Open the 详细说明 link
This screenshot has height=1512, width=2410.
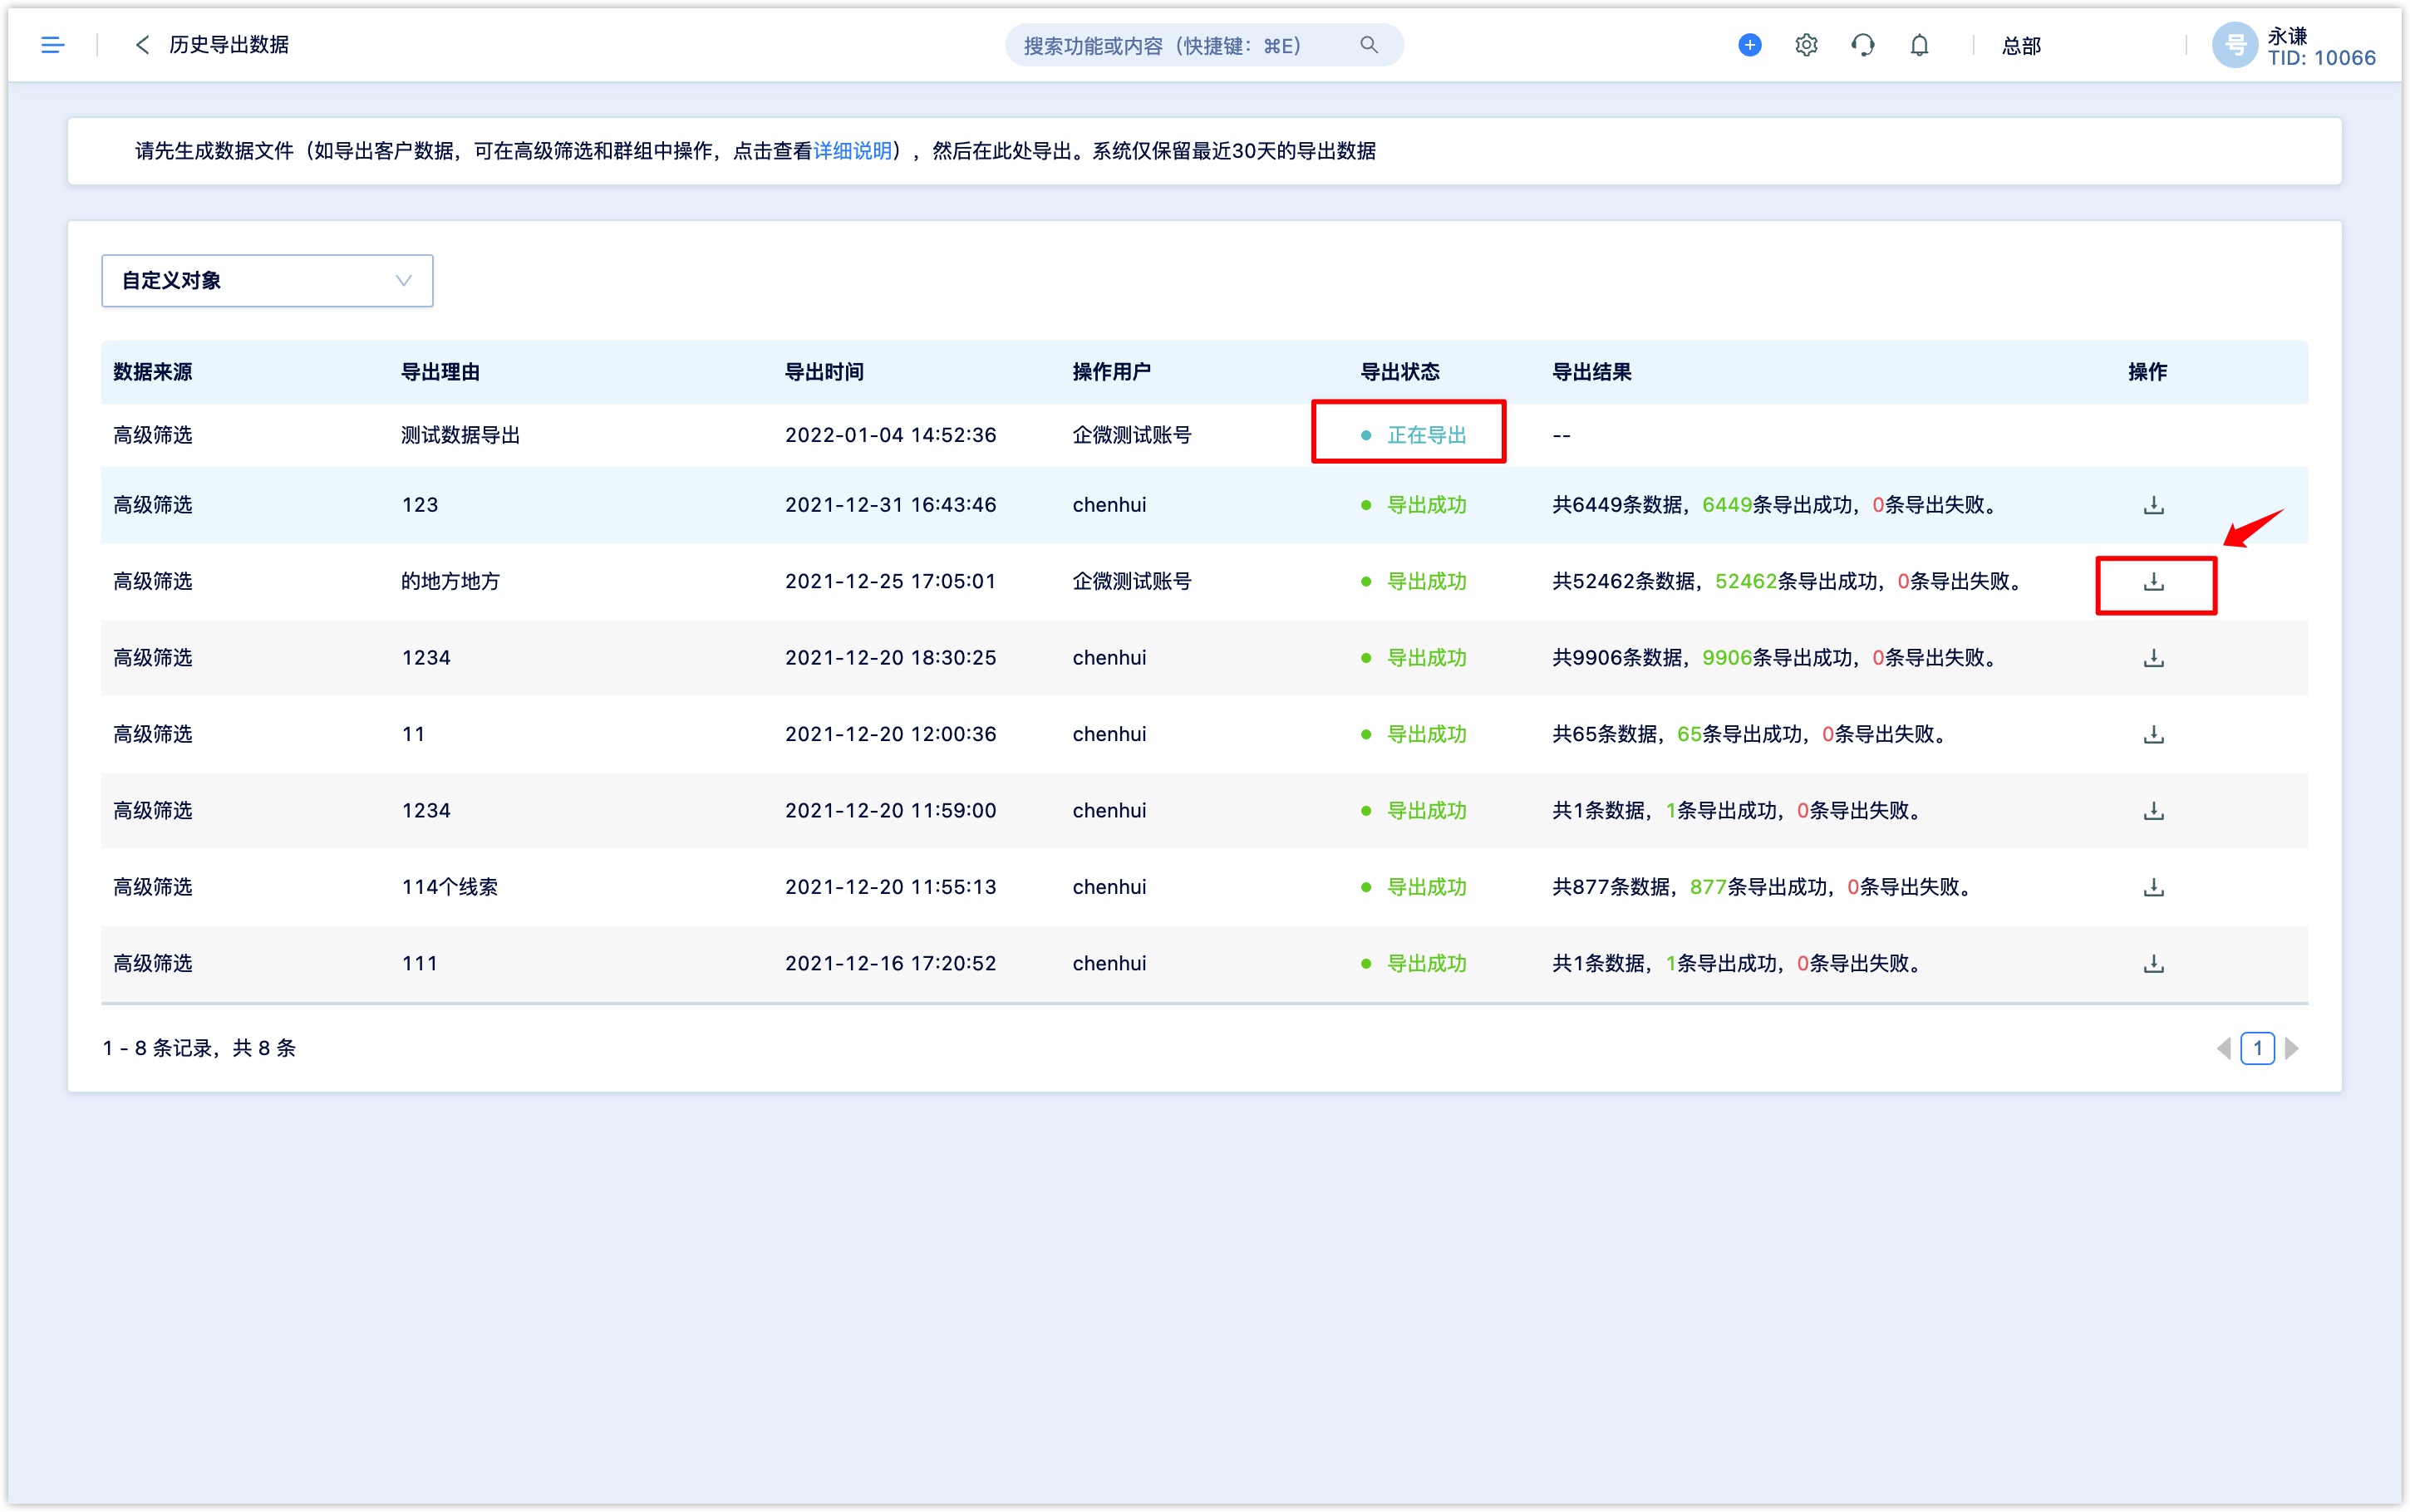pyautogui.click(x=853, y=151)
